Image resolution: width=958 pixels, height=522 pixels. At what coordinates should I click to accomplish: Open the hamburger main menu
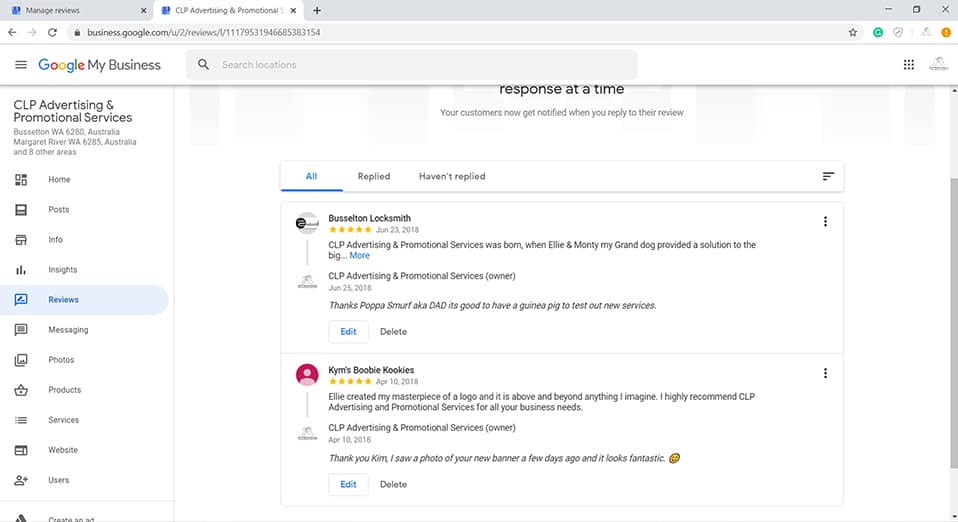(x=21, y=65)
